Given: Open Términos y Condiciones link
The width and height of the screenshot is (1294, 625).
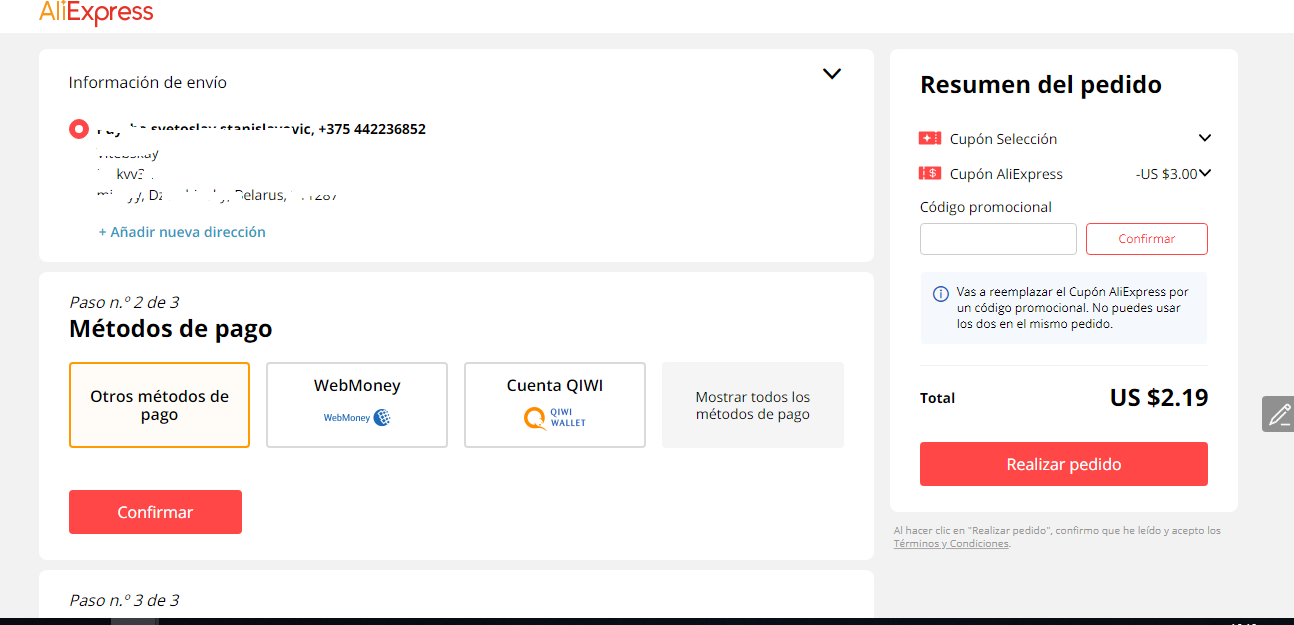Looking at the screenshot, I should tap(951, 544).
